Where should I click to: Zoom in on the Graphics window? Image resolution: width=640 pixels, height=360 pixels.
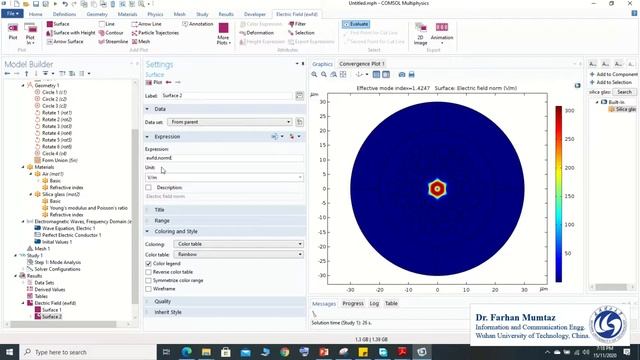(314, 74)
